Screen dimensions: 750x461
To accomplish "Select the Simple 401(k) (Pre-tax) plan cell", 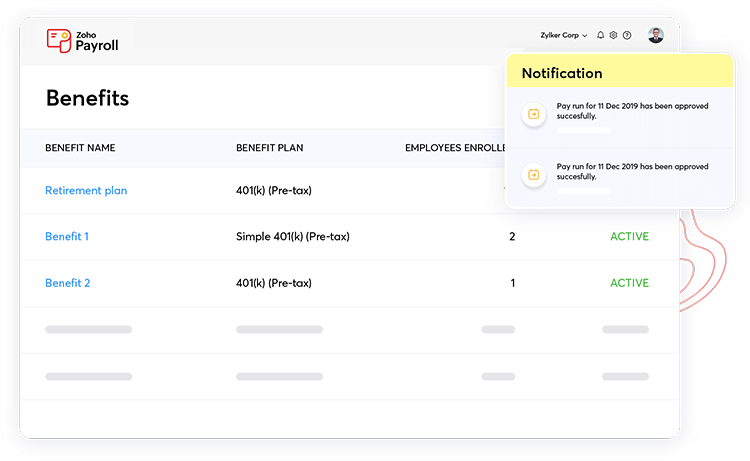I will pos(292,237).
